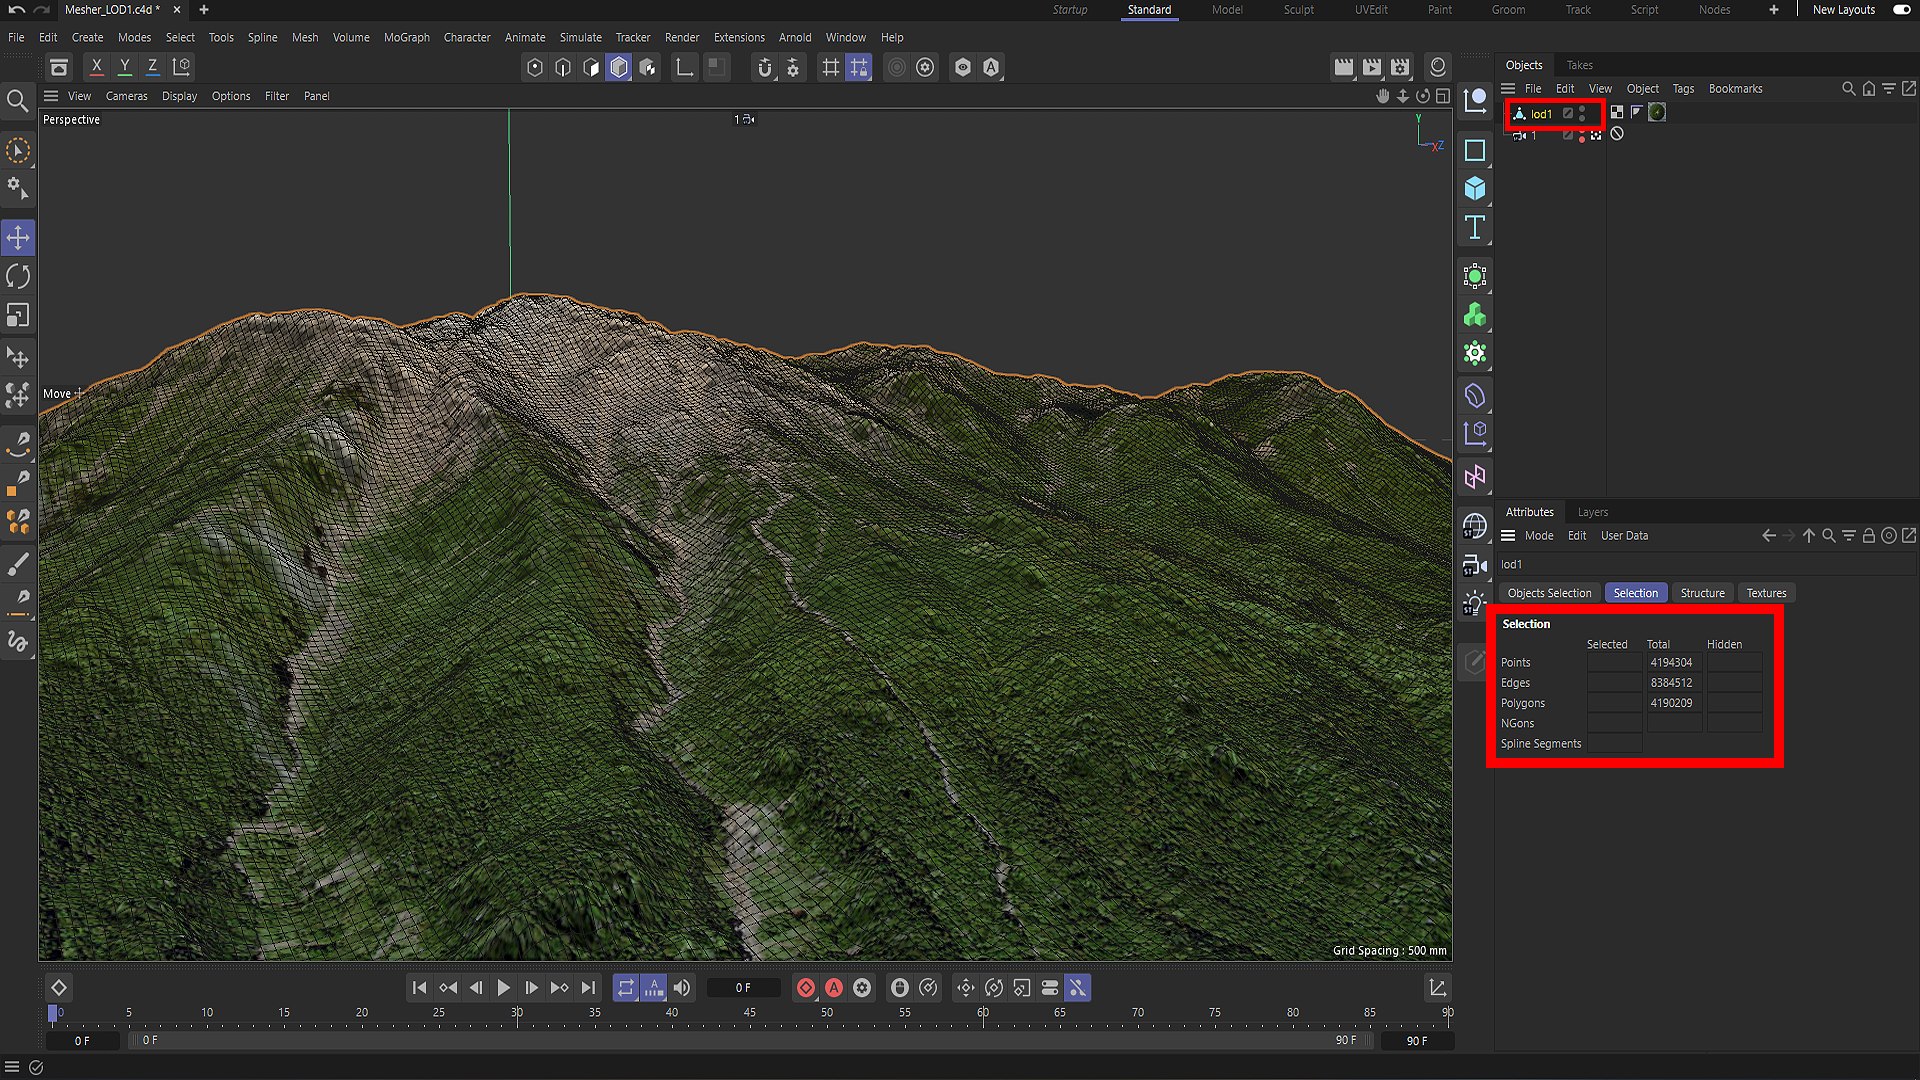Toggle Autokeying with the red A button
Viewport: 1920px width, 1080px height.
834,988
